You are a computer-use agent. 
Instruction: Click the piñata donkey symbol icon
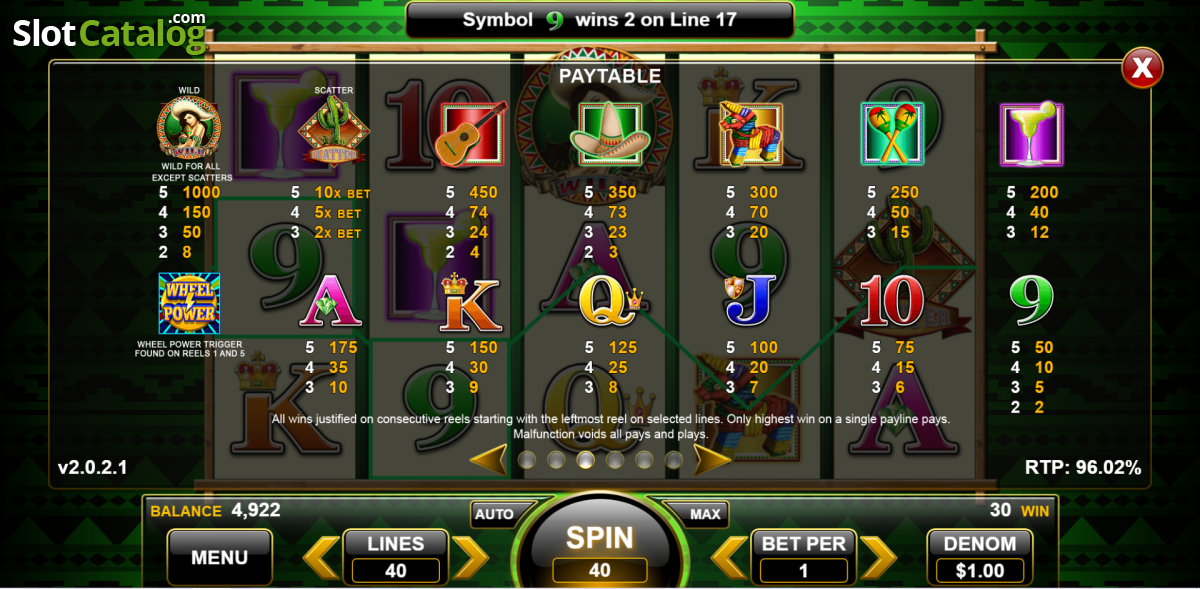752,133
